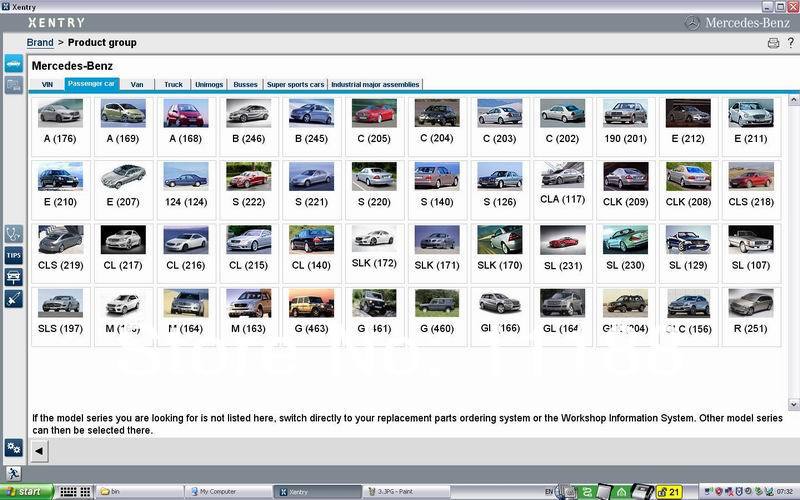Switch to the VIN tab
Viewport: 800px width, 500px height.
tap(47, 85)
